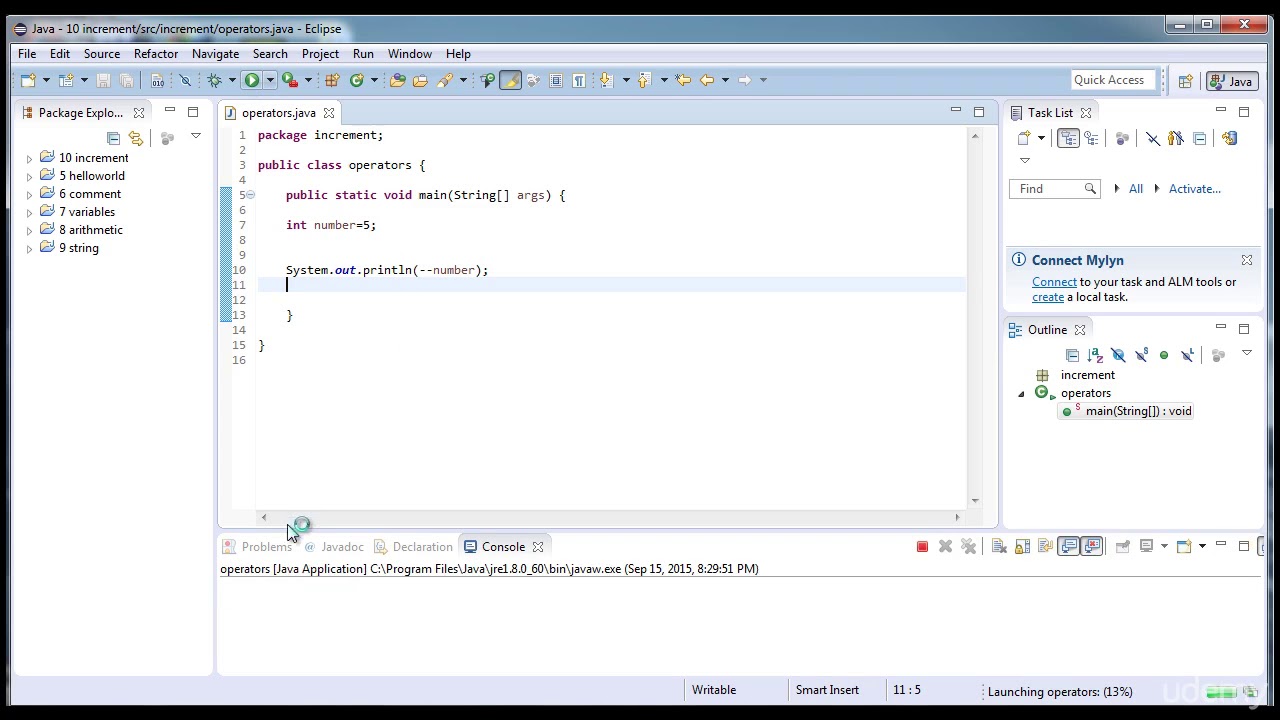Click Display Selected Console monitor icon

[x=1146, y=546]
